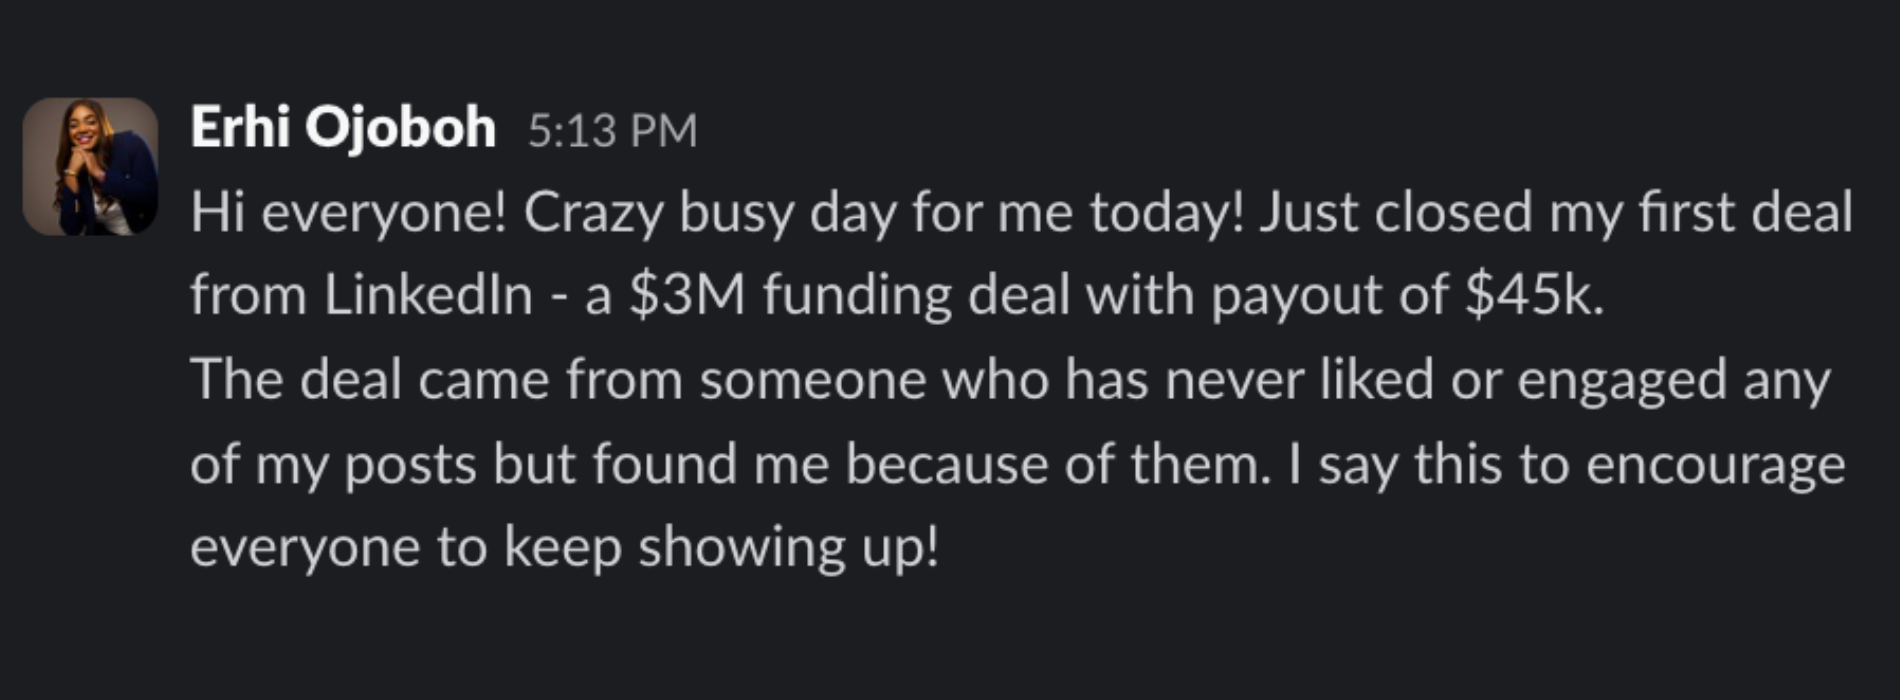1900x700 pixels.
Task: Click the $45k payout figure
Action: point(1533,296)
